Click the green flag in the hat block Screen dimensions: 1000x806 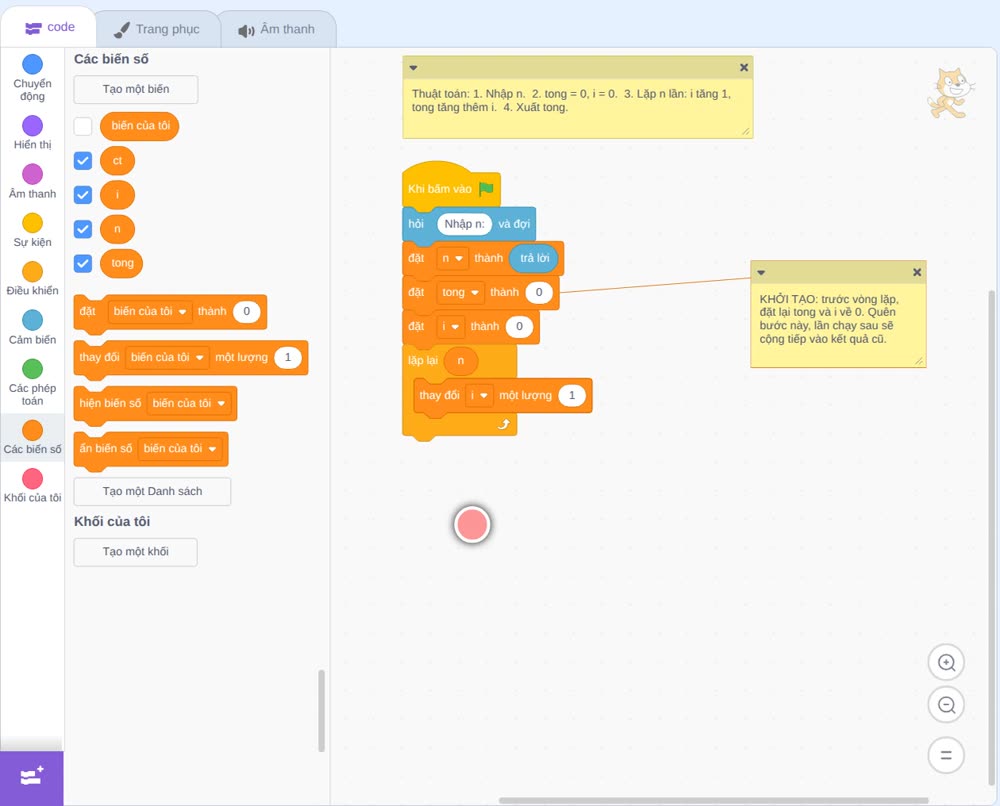[486, 188]
